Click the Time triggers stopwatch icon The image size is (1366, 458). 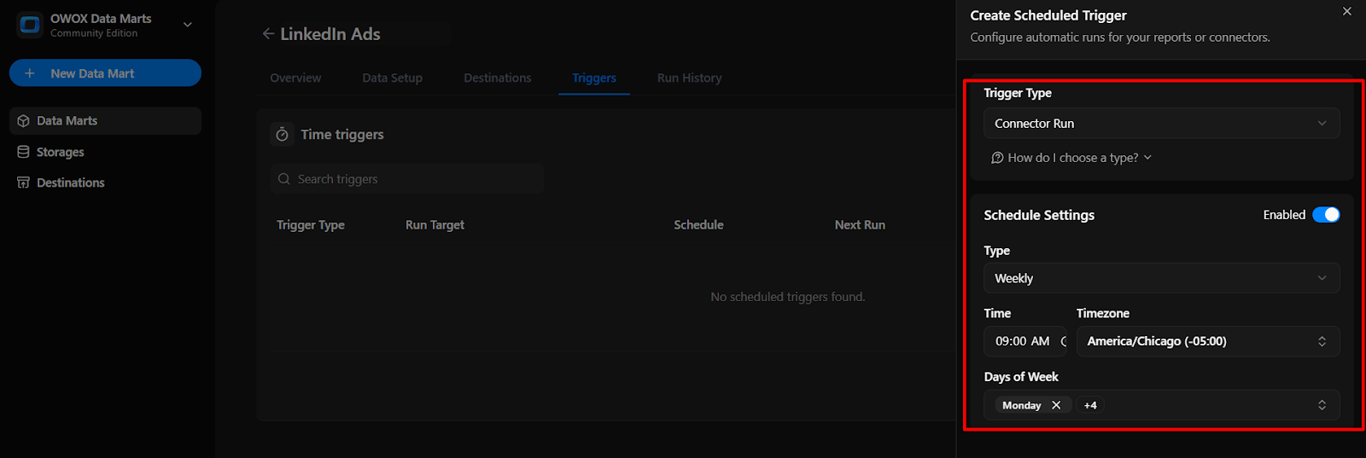point(282,134)
